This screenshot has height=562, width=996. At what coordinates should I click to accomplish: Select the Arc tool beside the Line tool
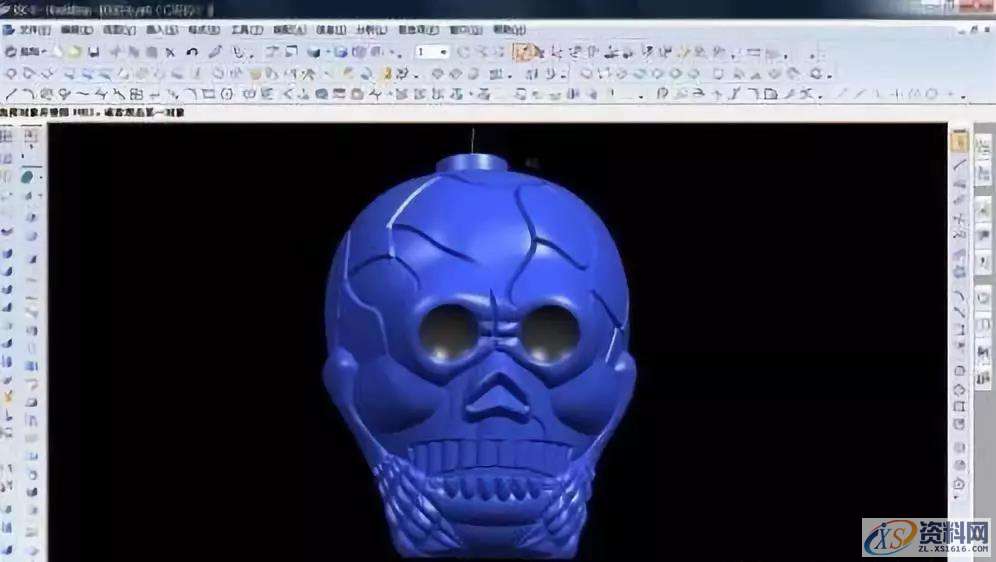click(30, 94)
